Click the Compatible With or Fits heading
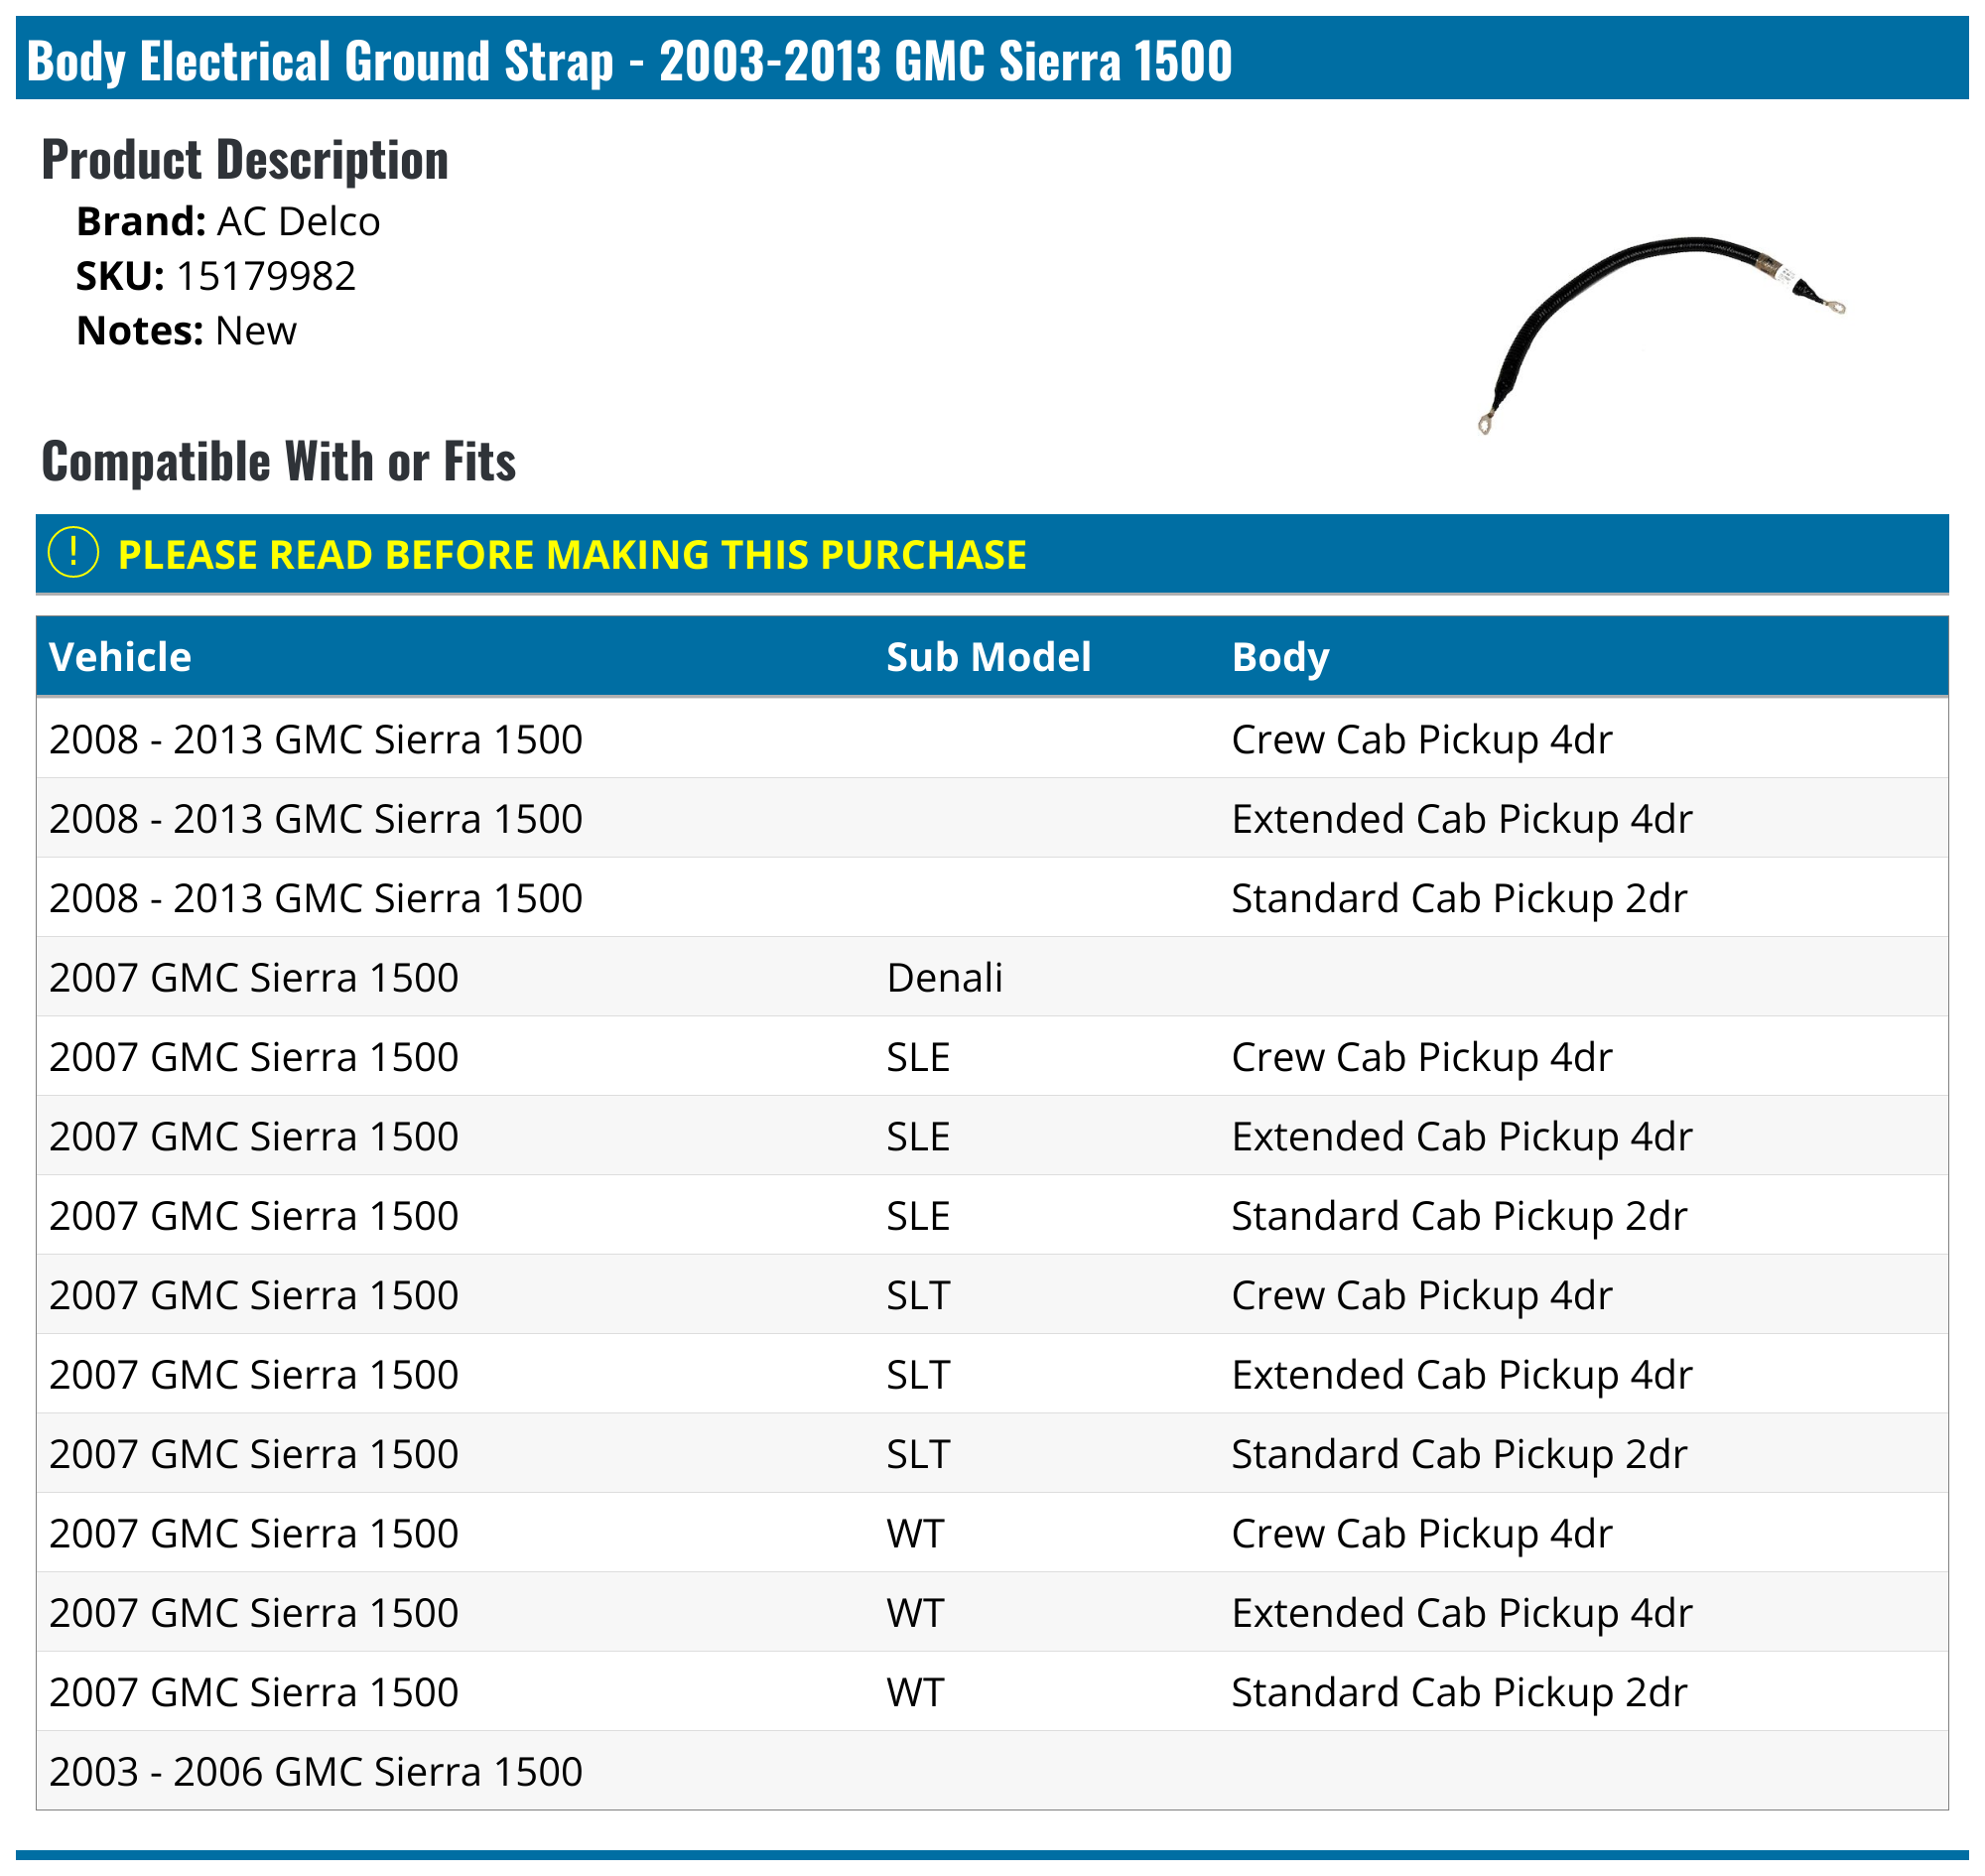1985x1876 pixels. [279, 461]
